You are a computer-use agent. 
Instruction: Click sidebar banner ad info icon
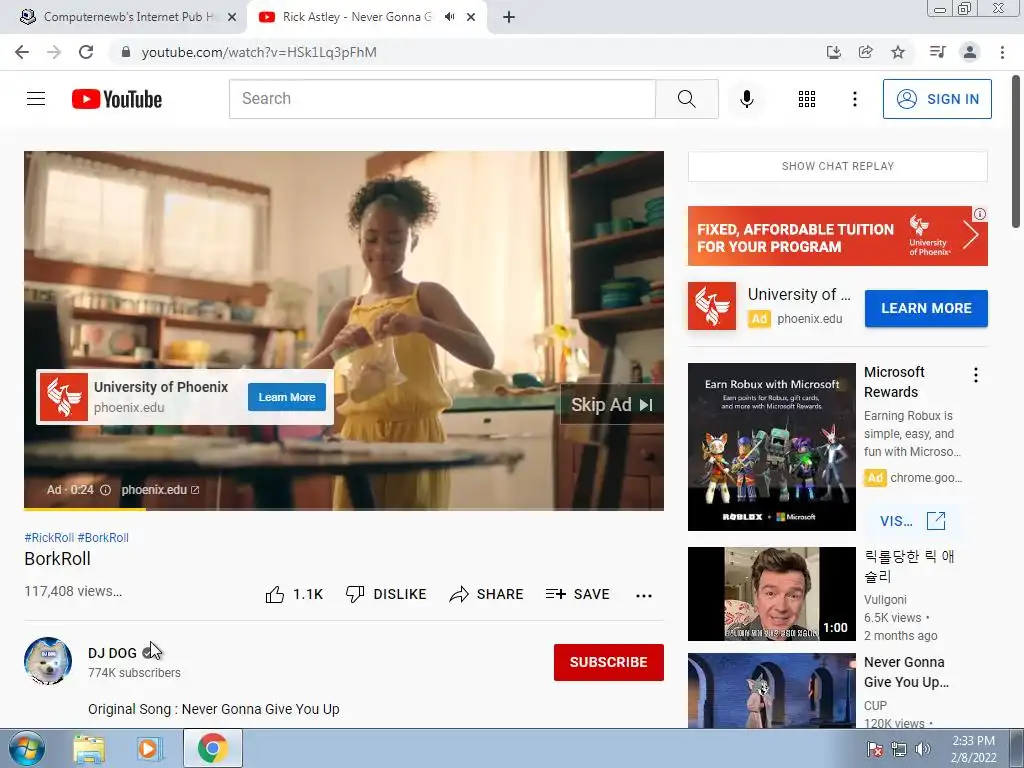pyautogui.click(x=980, y=214)
